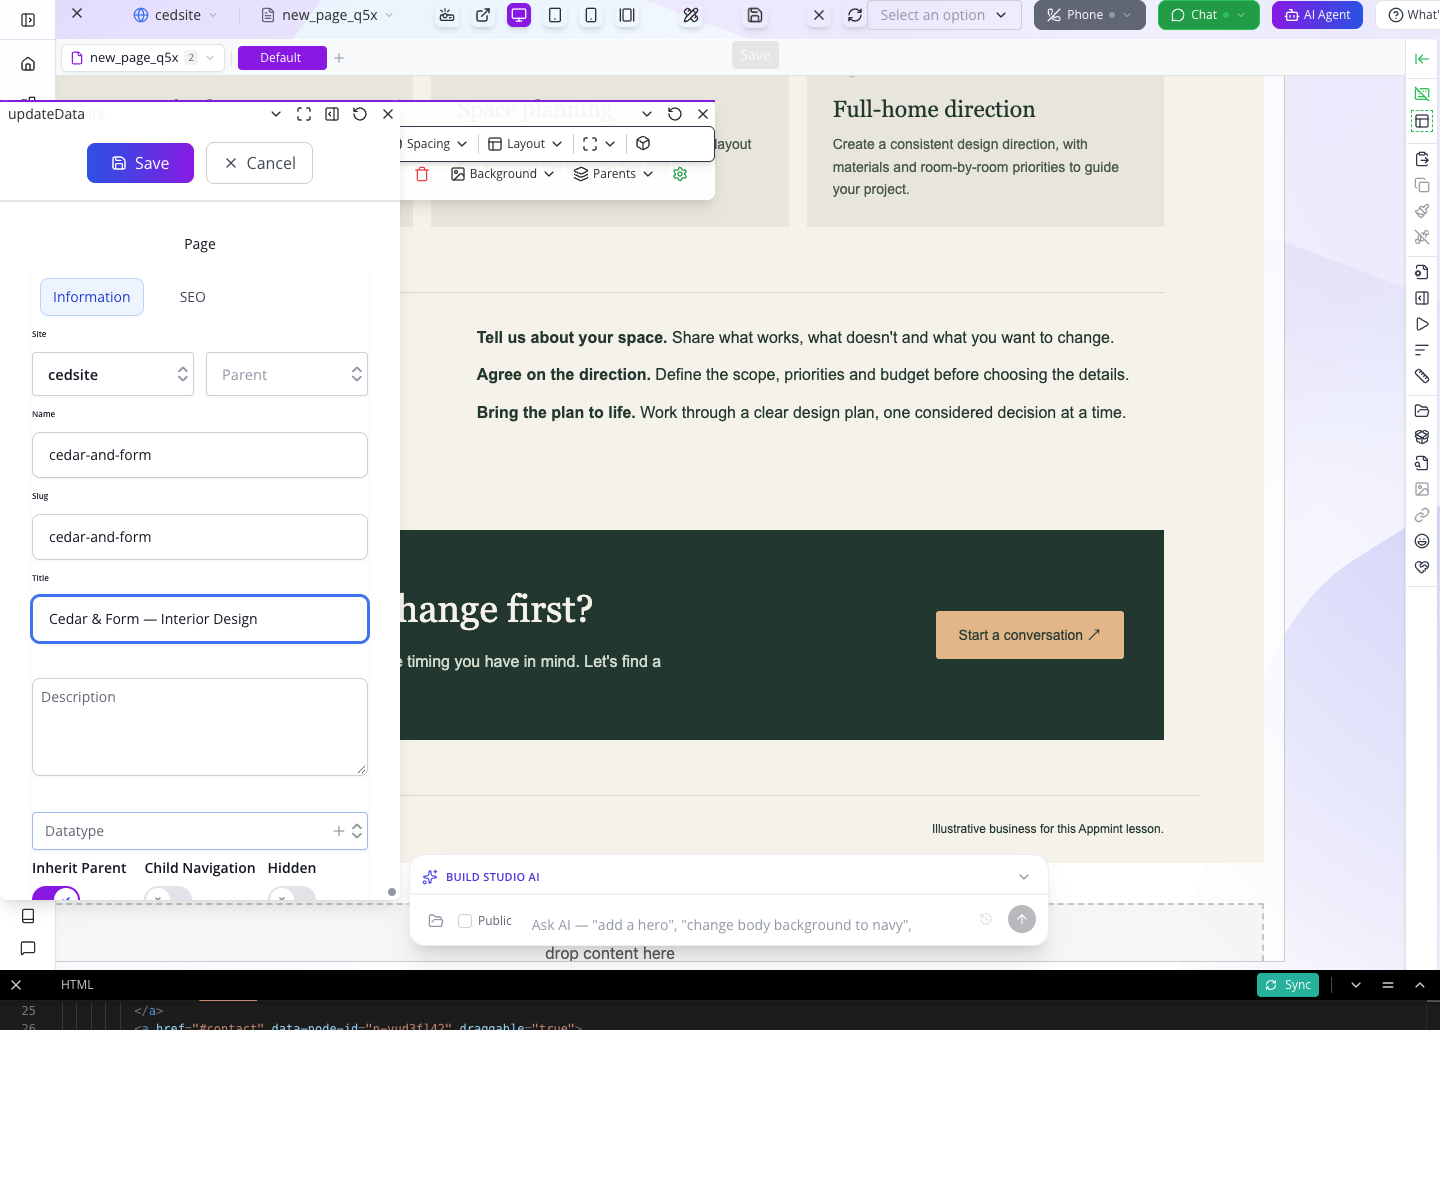Open the comments icon in left sidebar
This screenshot has width=1440, height=1200.
tap(28, 948)
